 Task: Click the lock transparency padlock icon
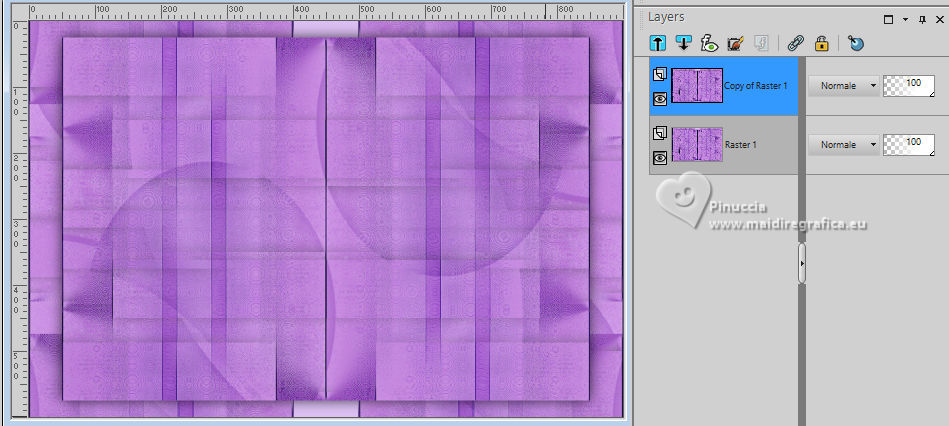pyautogui.click(x=821, y=43)
